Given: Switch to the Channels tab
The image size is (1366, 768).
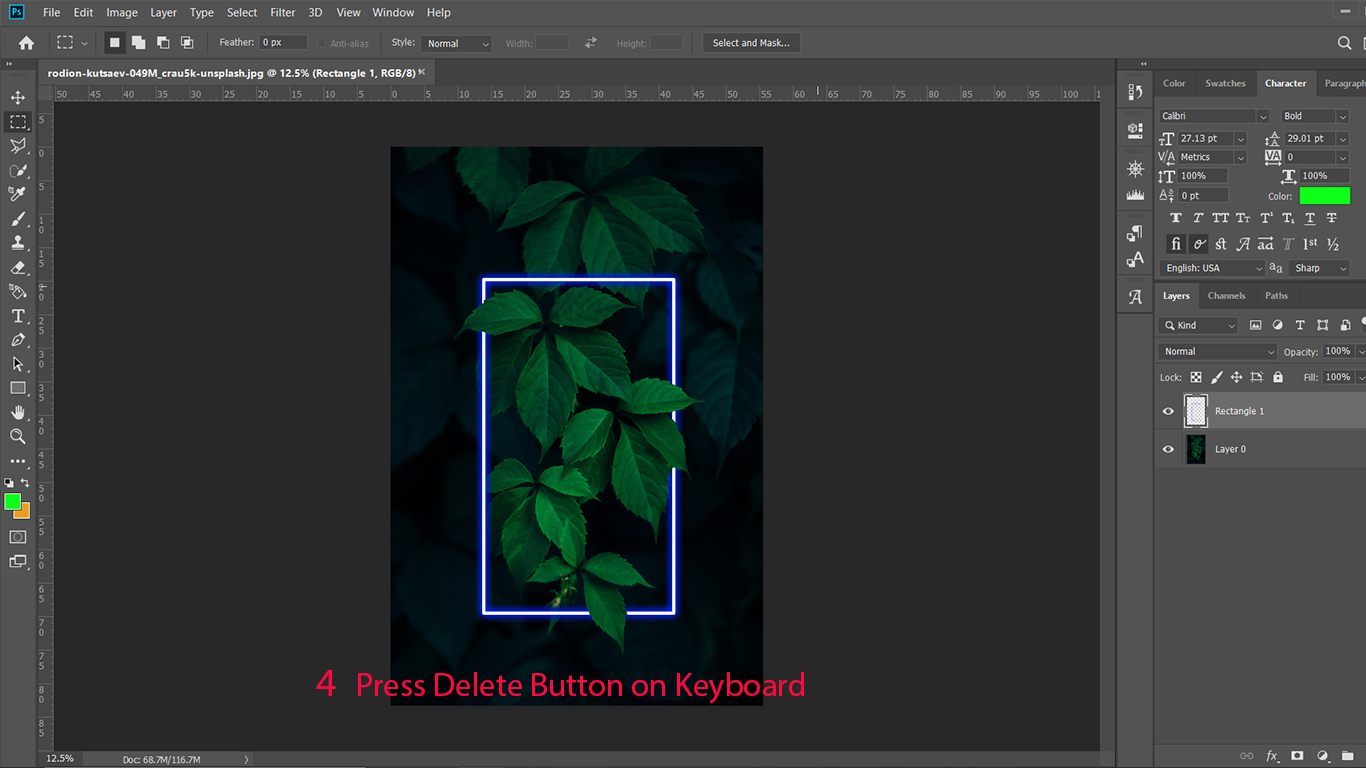Looking at the screenshot, I should [1226, 296].
